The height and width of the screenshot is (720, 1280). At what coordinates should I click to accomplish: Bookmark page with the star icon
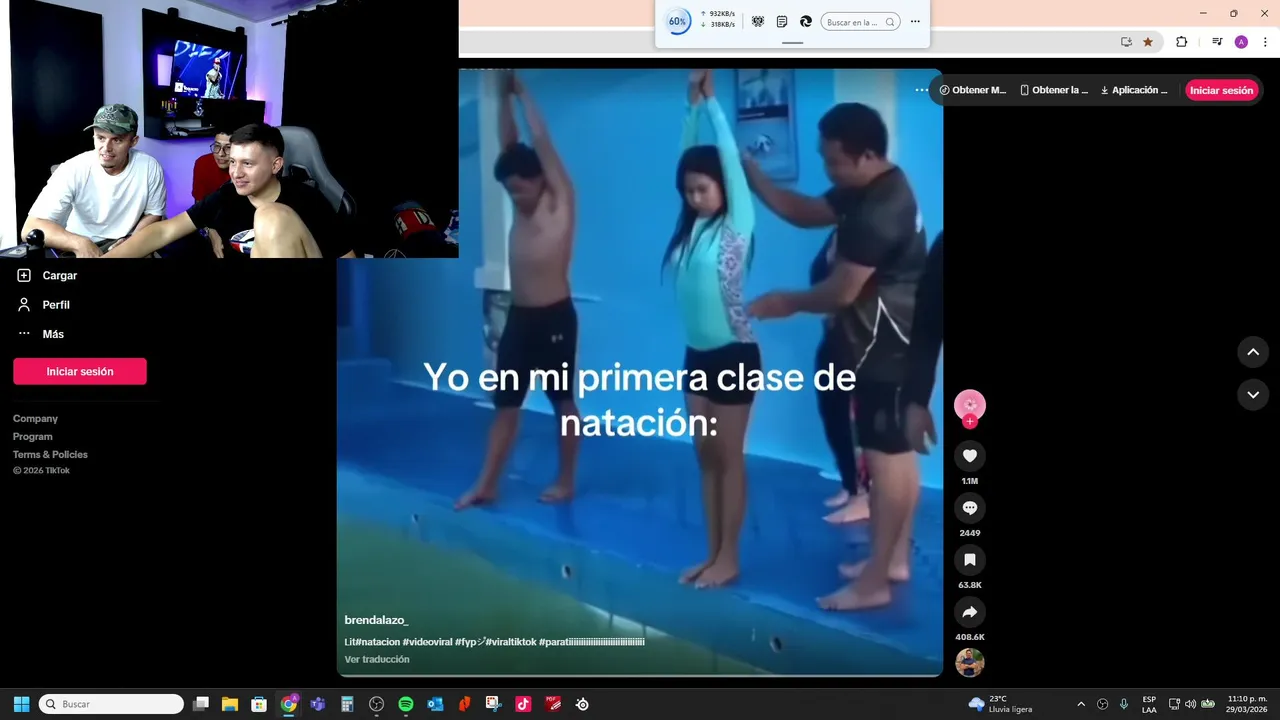point(1148,42)
